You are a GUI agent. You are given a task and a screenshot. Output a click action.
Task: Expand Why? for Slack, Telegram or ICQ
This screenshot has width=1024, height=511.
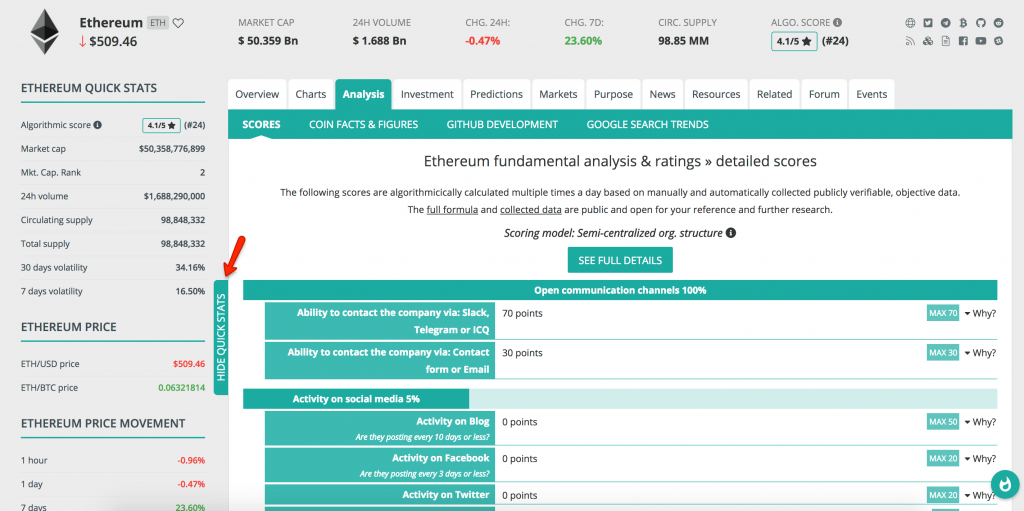(979, 313)
